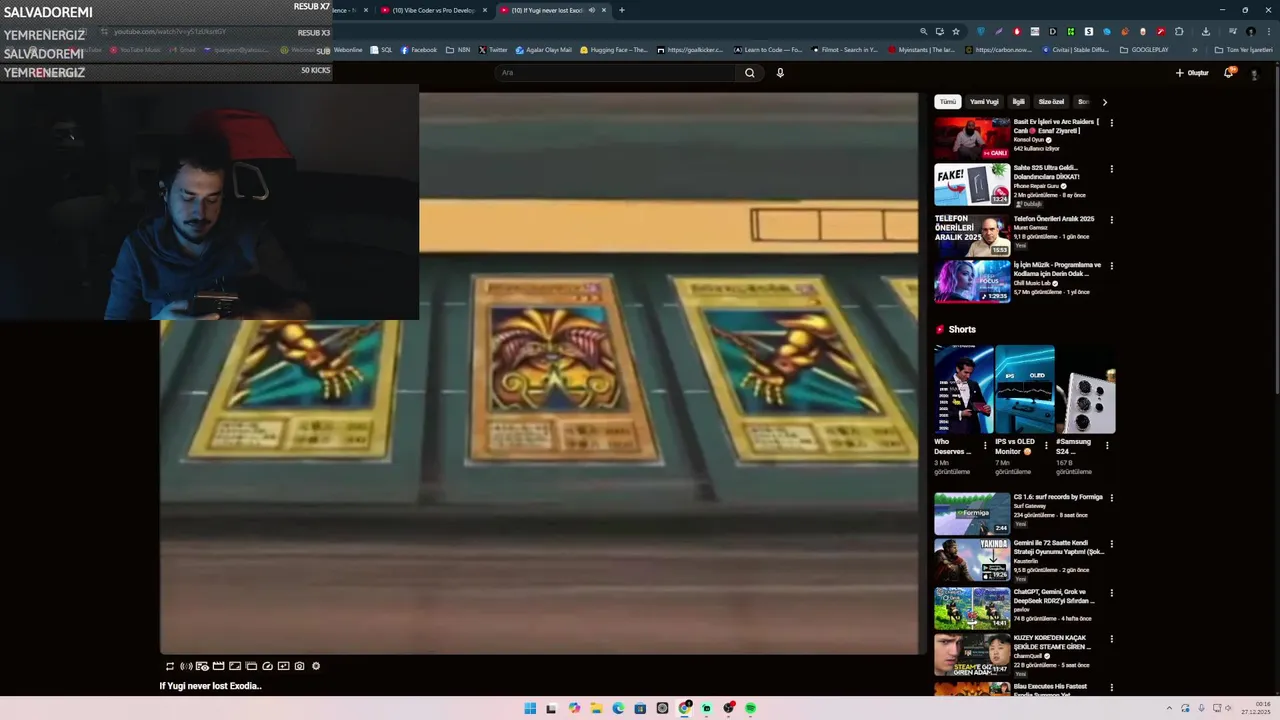Open Spotify from the taskbar
This screenshot has width=1280, height=720.
coord(750,708)
